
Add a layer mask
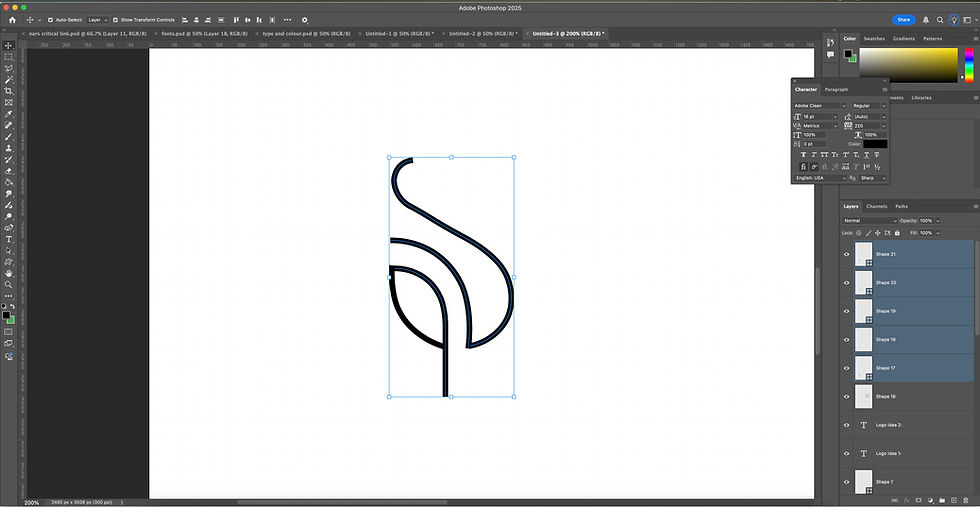coord(918,500)
